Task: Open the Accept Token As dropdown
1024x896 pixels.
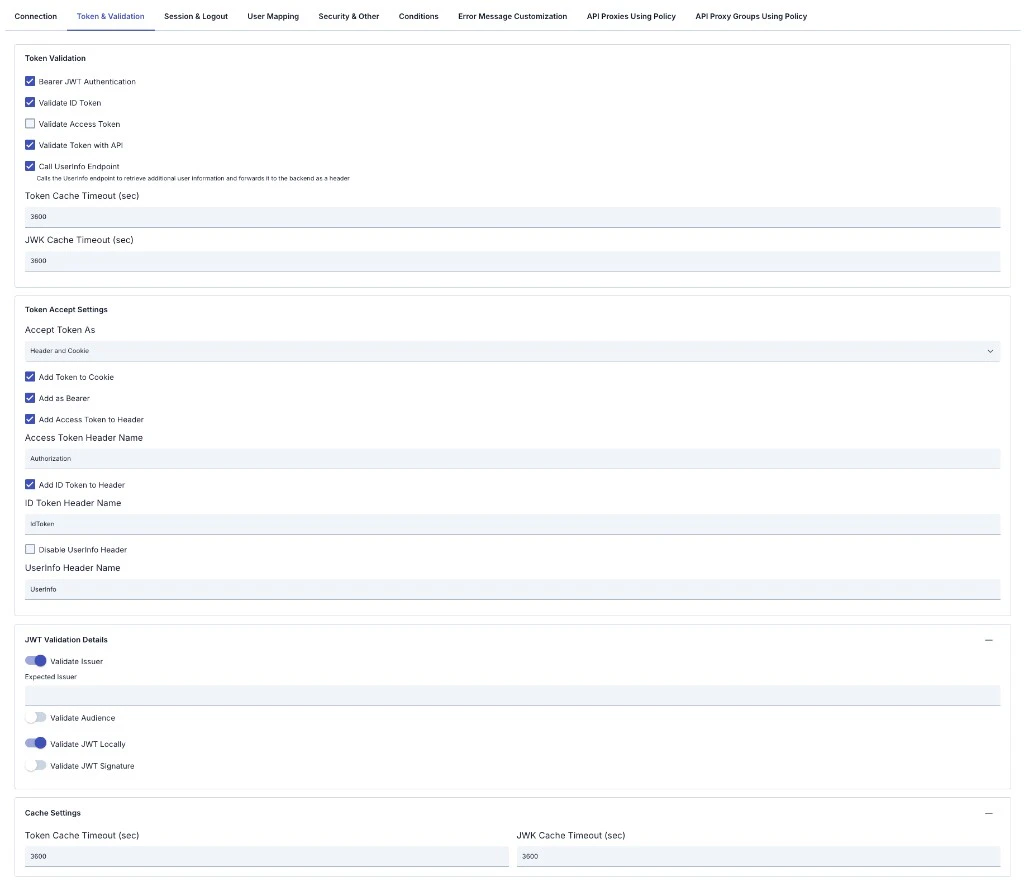Action: point(512,351)
